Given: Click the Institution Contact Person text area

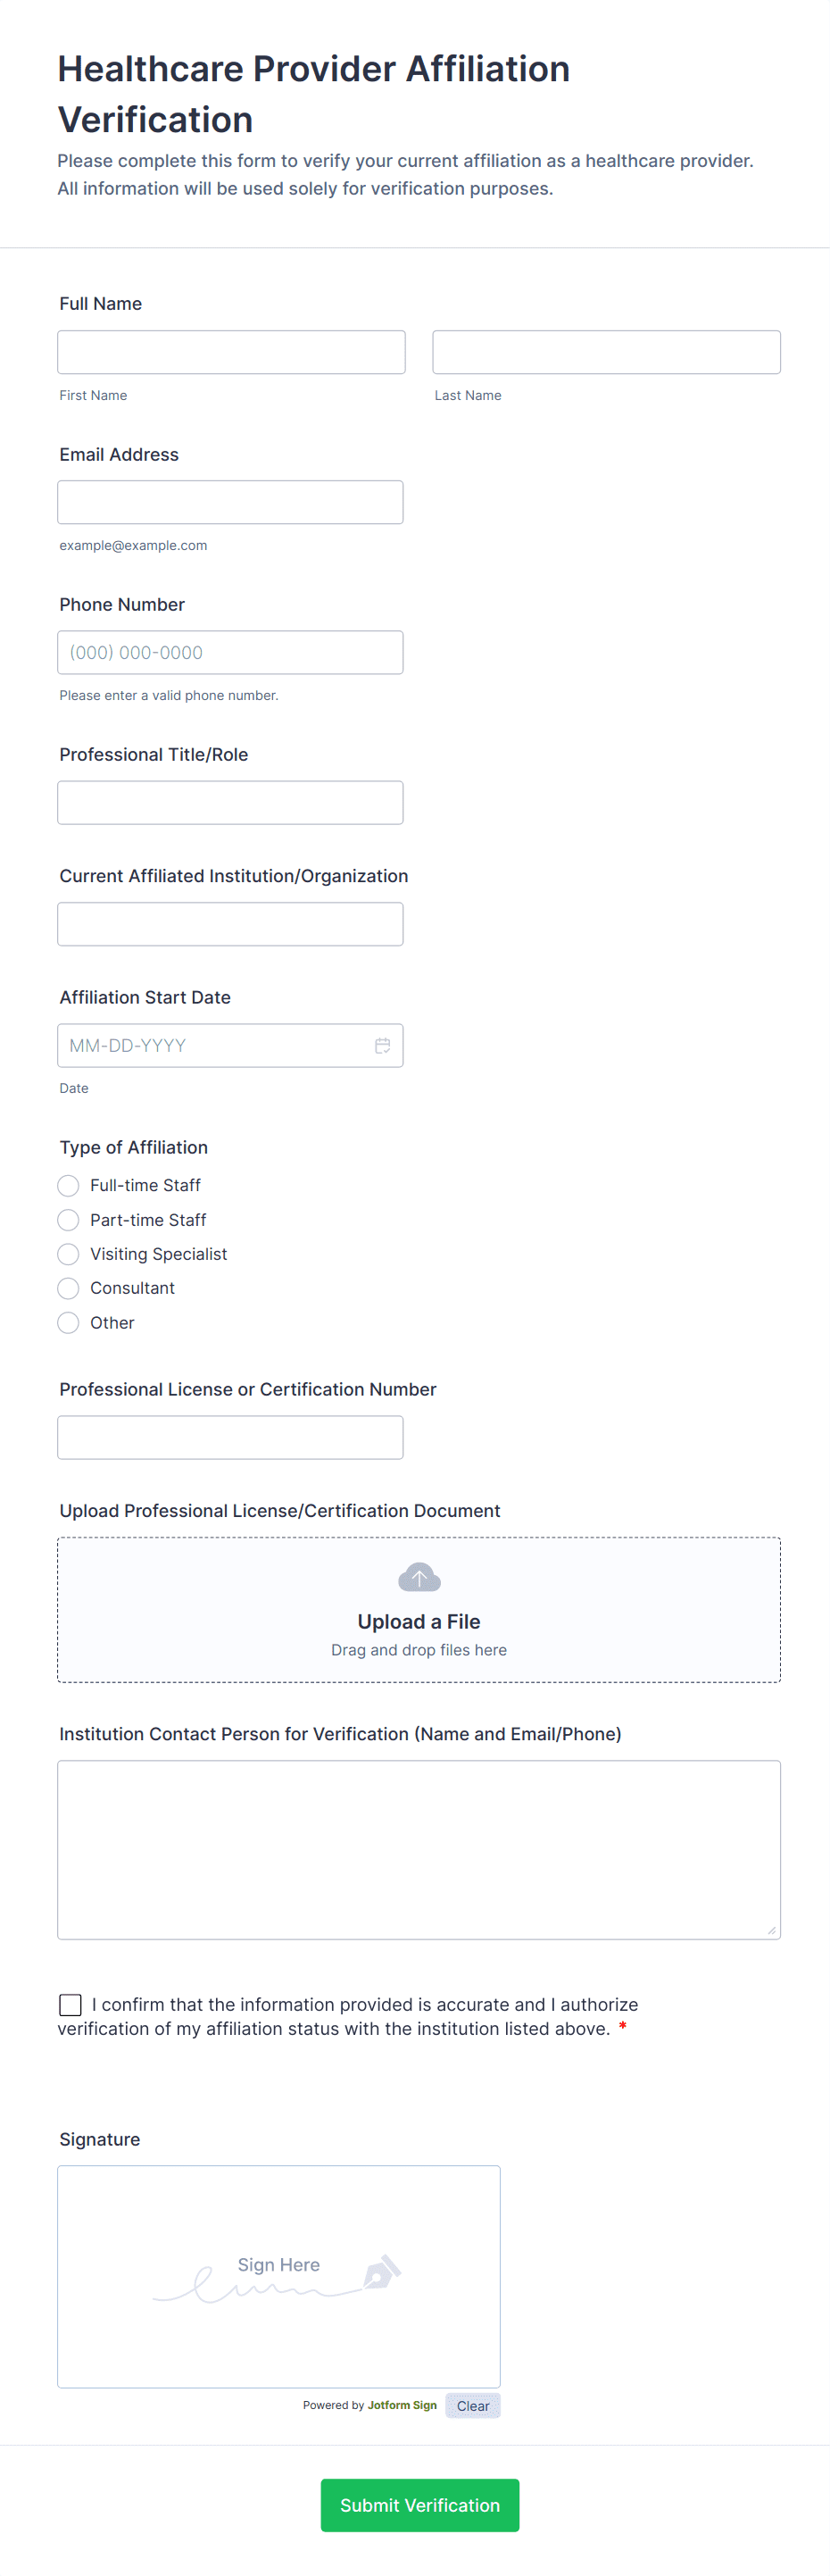Looking at the screenshot, I should click(419, 1850).
